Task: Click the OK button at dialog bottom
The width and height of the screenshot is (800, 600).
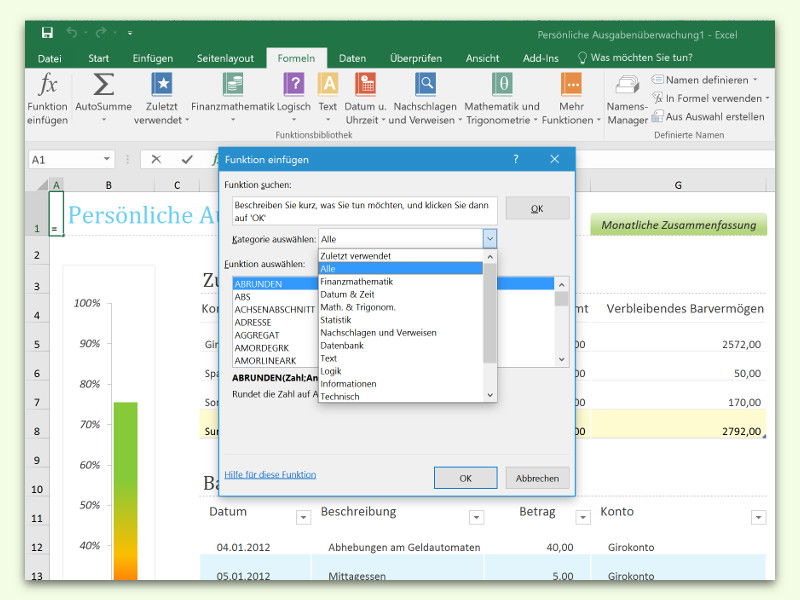Action: 465,478
